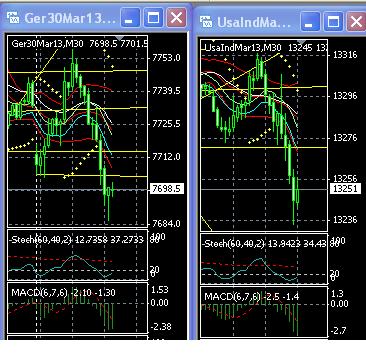Click the 13296 price scale value
Viewport: 366px width, 361px height.
pos(345,96)
